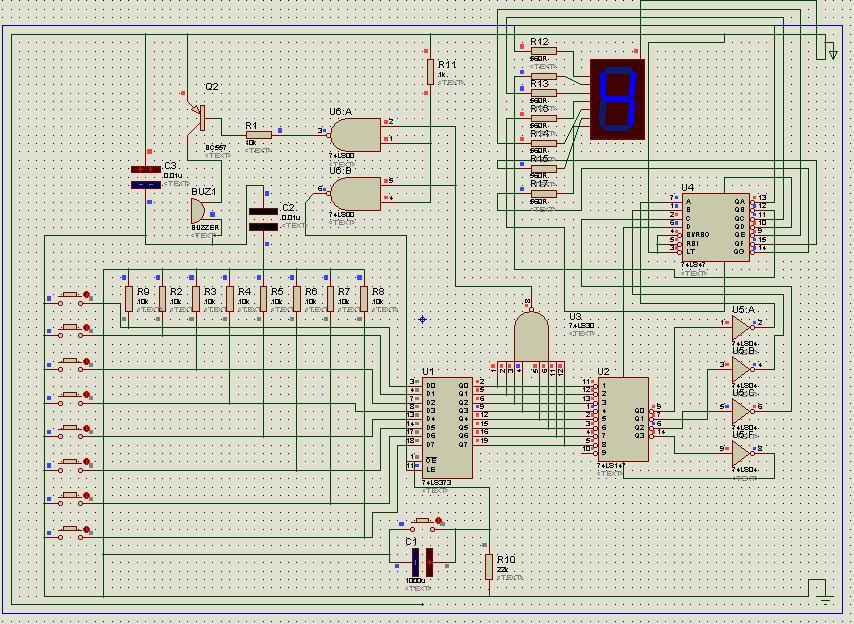Select pull-up resistor R5
Screen dimensions: 854x624
tap(264, 299)
